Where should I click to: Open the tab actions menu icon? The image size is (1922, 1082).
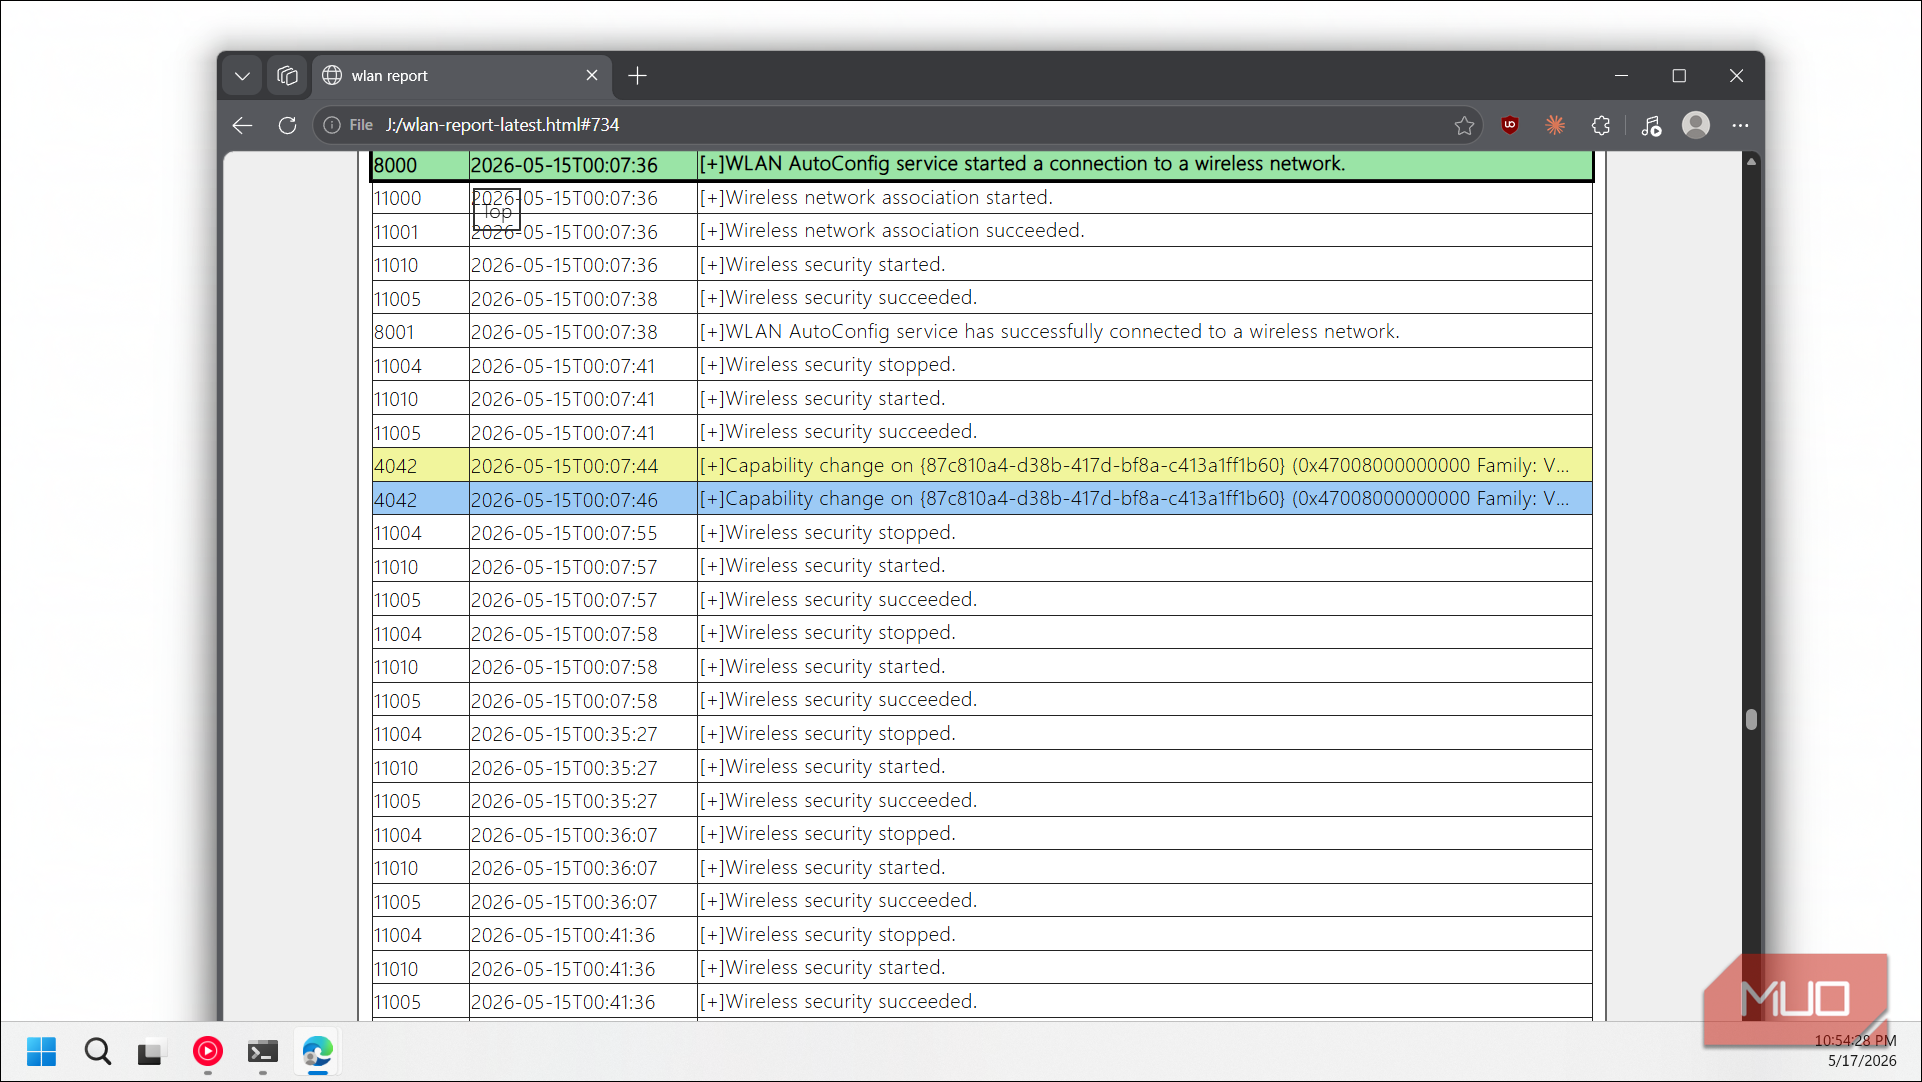click(287, 76)
